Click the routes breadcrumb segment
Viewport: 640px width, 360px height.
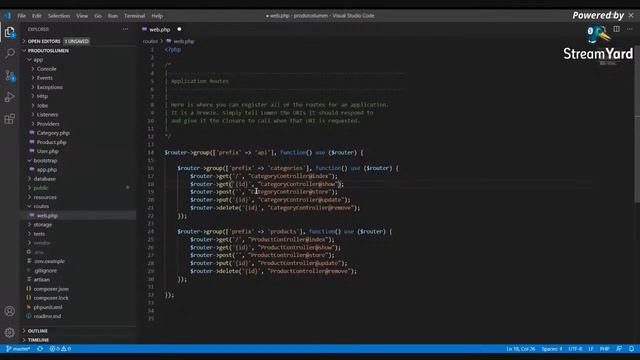click(150, 41)
